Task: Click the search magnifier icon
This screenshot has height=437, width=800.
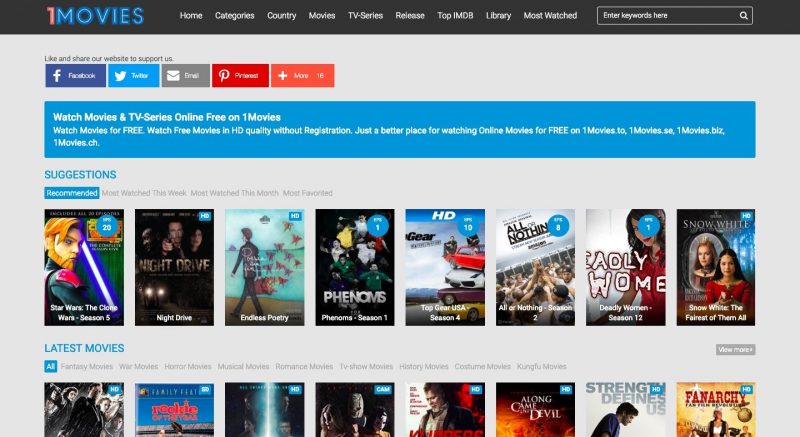Action: [744, 16]
